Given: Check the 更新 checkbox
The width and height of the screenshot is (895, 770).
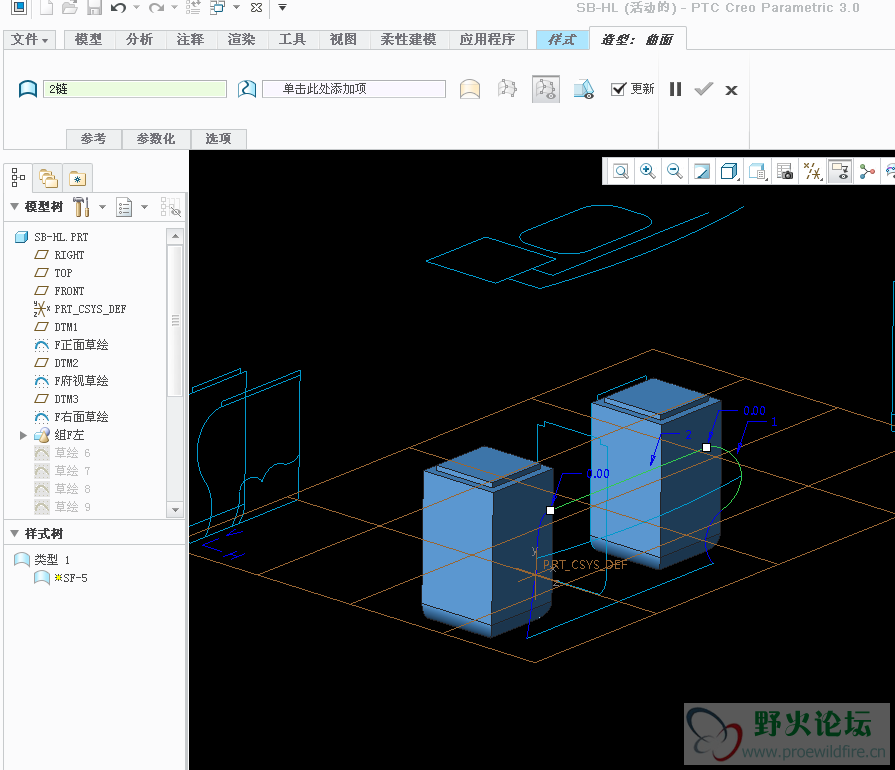Looking at the screenshot, I should pyautogui.click(x=618, y=89).
